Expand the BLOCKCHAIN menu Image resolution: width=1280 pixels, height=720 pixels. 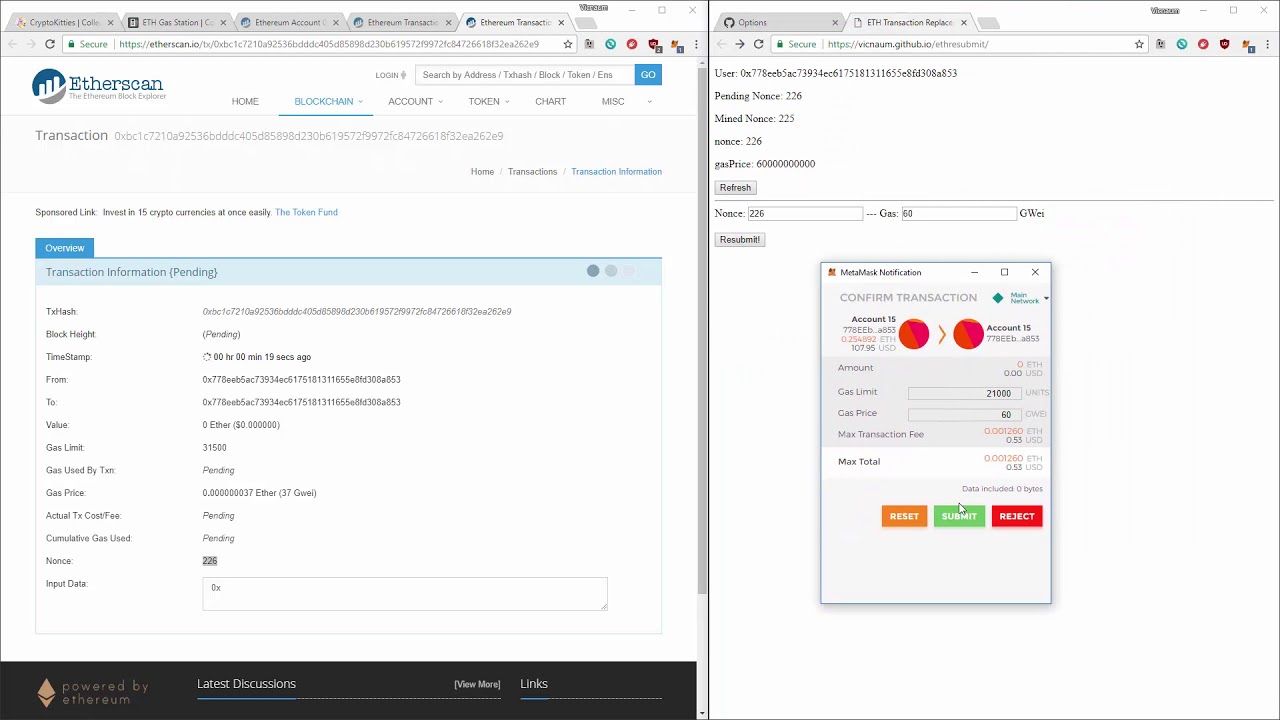[328, 101]
